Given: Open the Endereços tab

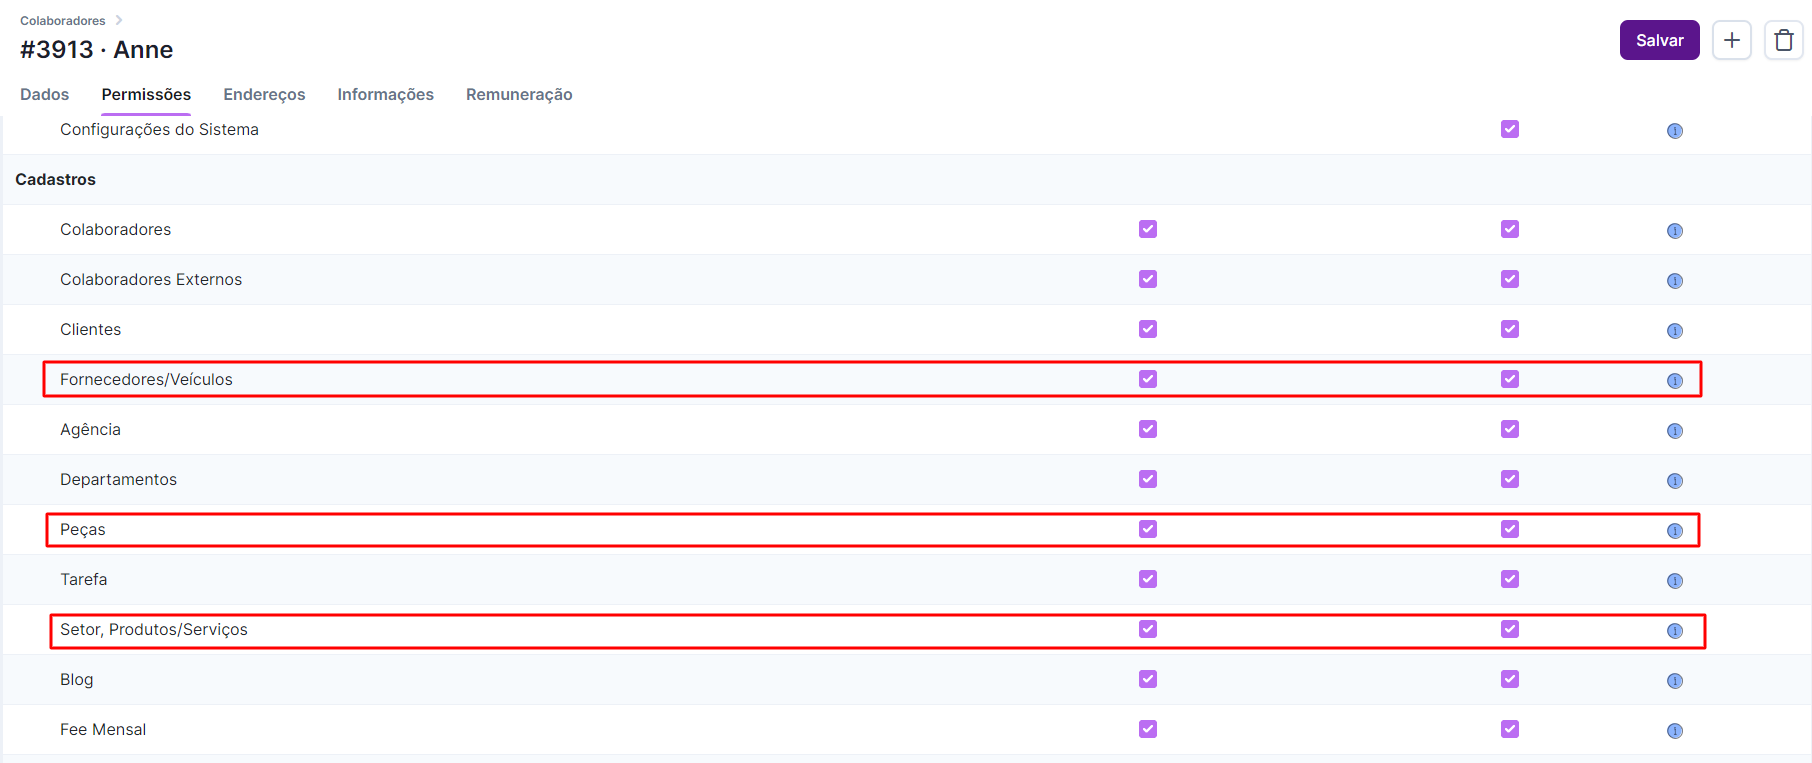Looking at the screenshot, I should tap(264, 94).
